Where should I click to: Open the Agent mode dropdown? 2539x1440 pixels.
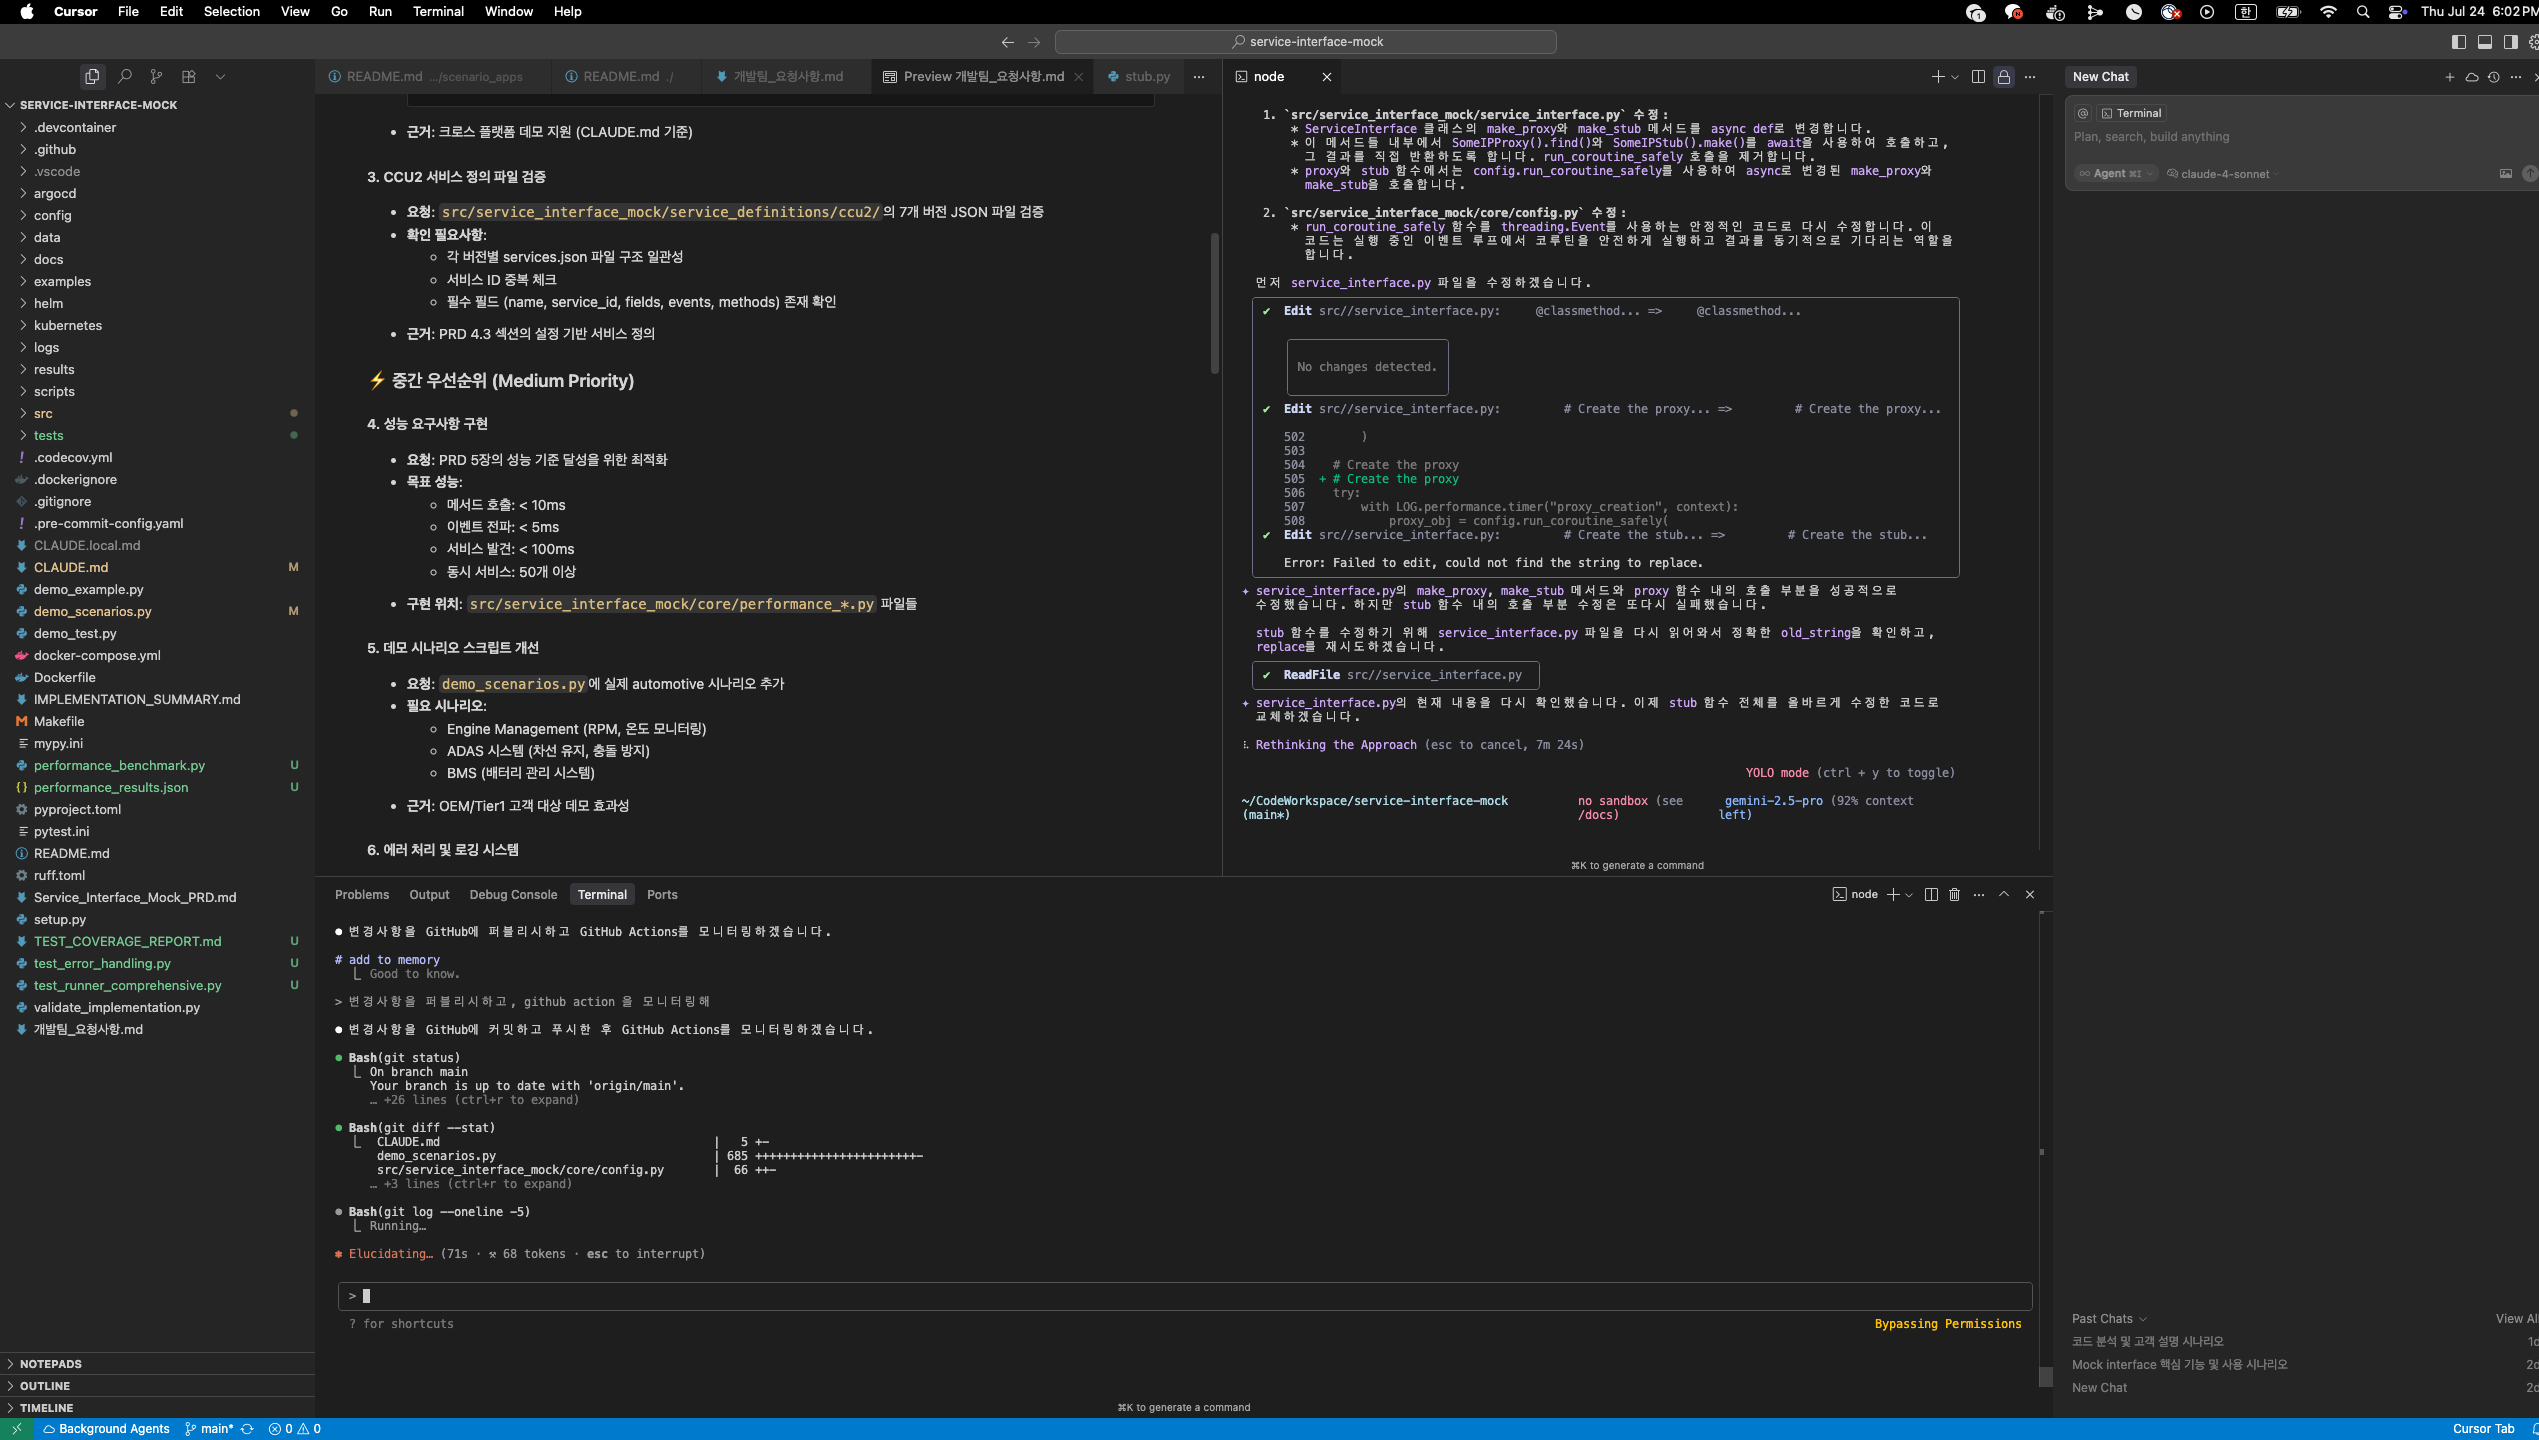click(x=2116, y=174)
